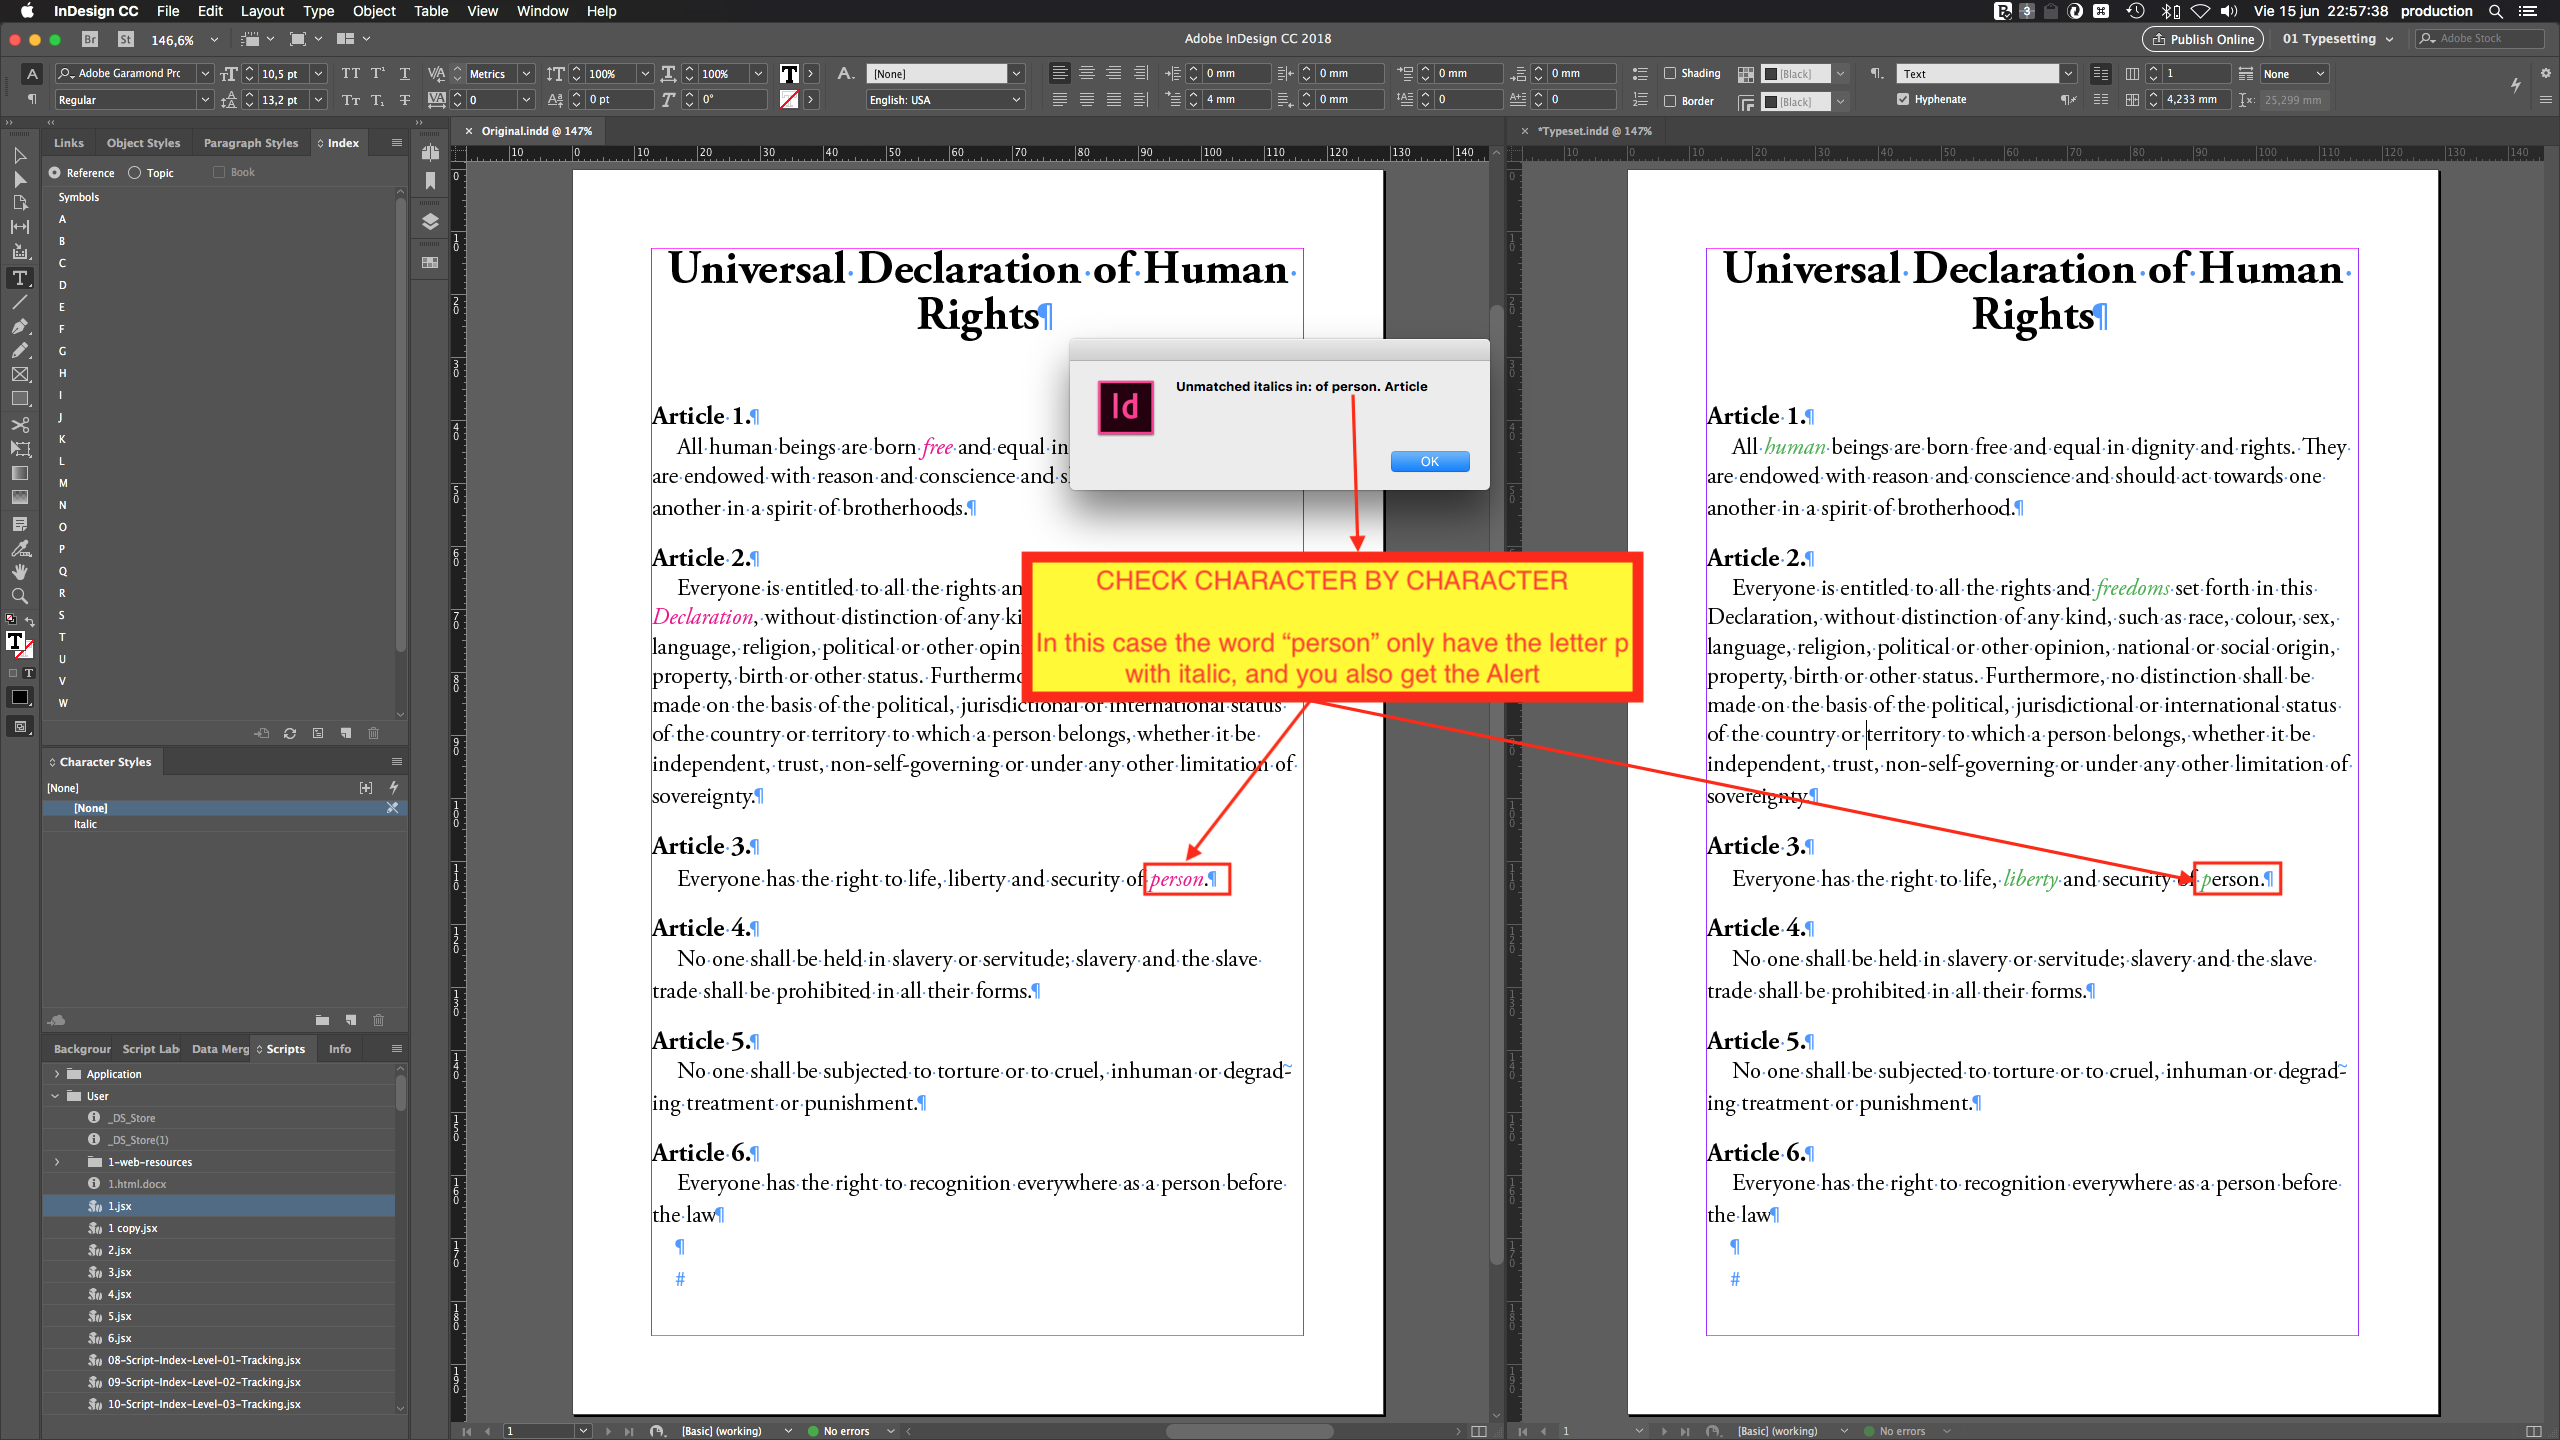2560x1440 pixels.
Task: Open the font style Regular dropdown
Action: click(x=205, y=99)
